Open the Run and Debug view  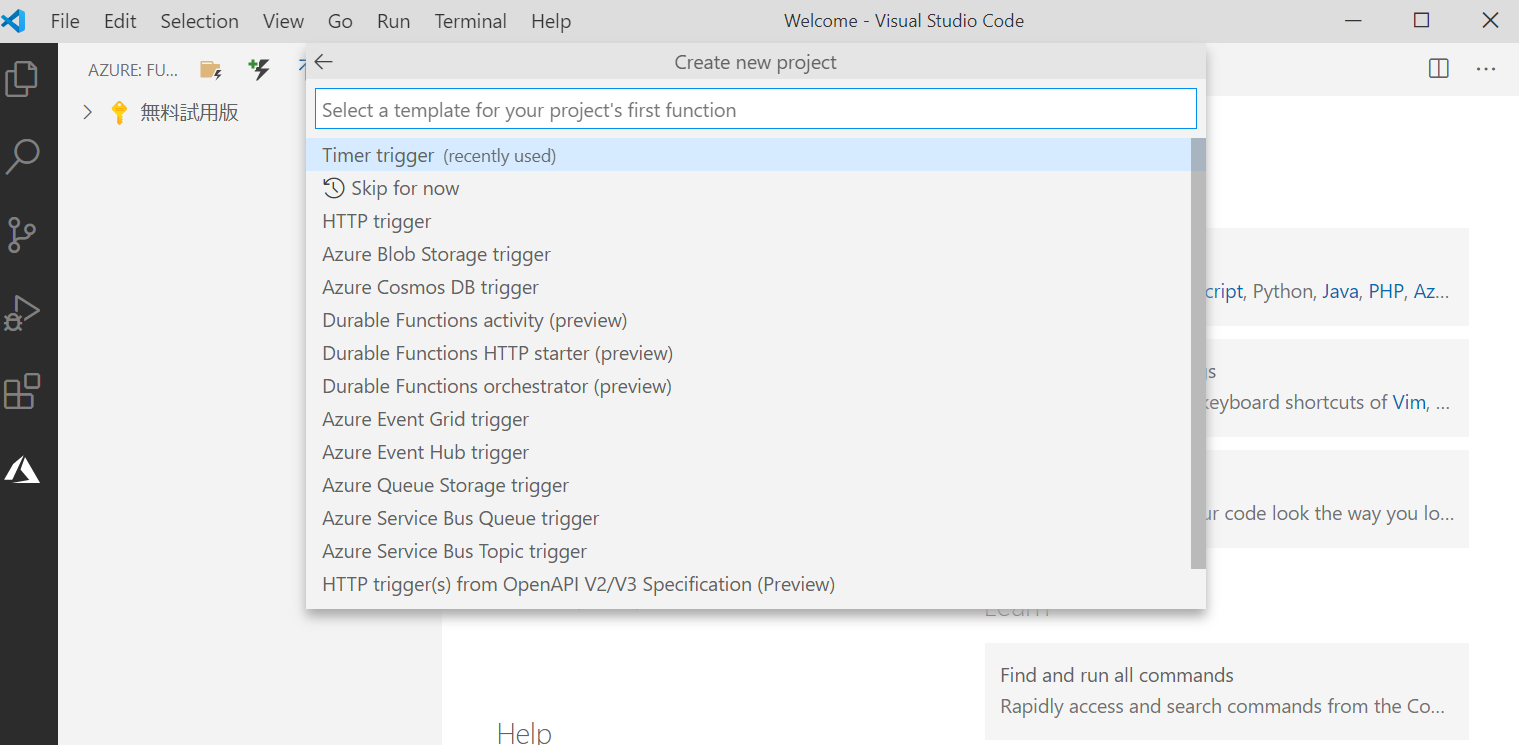coord(22,313)
